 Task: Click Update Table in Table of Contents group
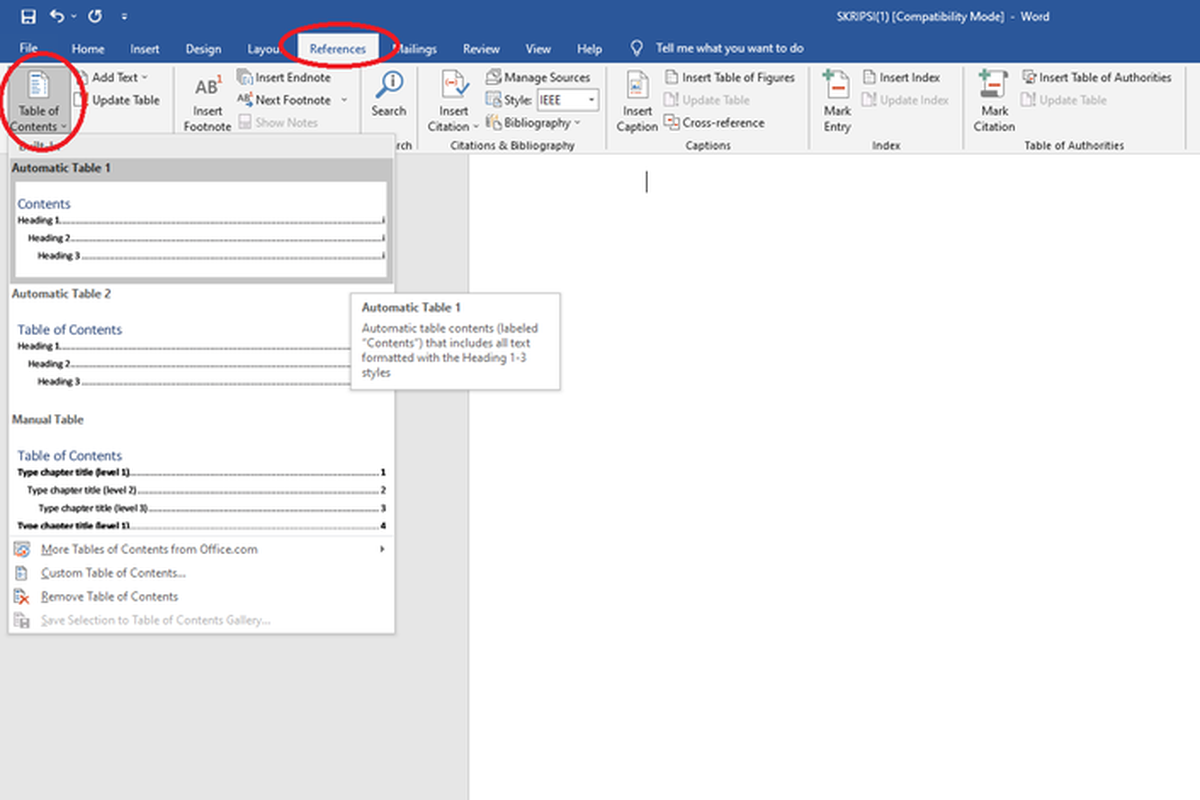coord(117,100)
